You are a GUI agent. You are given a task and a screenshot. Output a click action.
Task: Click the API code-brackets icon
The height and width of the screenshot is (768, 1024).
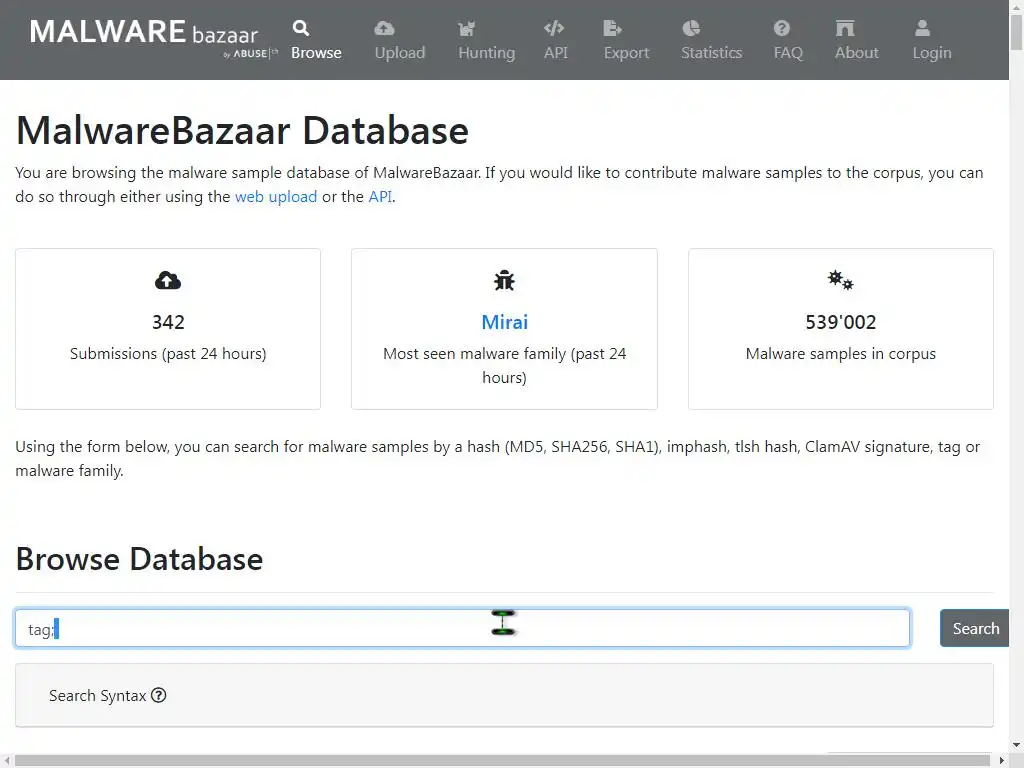click(554, 28)
